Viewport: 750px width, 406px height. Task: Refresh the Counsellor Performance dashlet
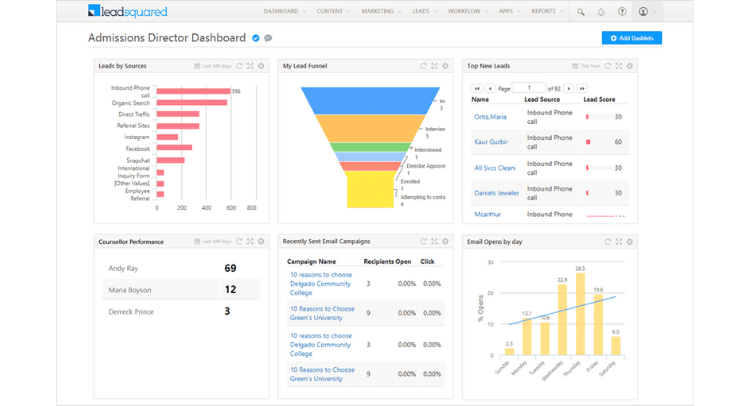[239, 241]
